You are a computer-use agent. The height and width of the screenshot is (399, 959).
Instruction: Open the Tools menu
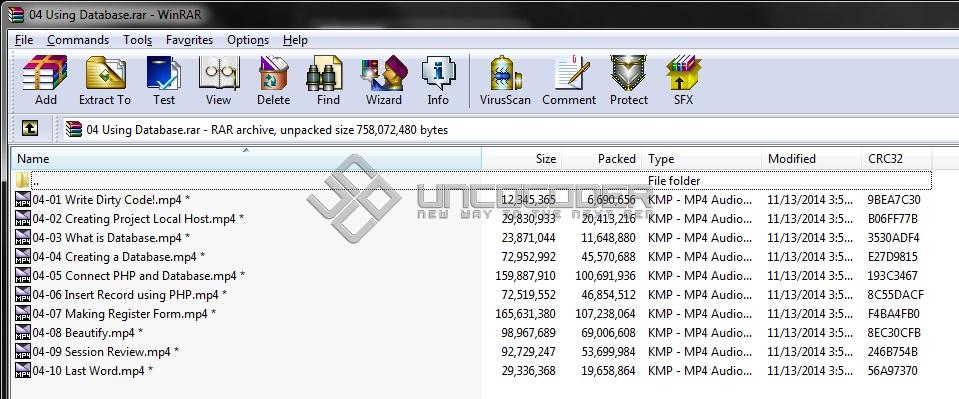(138, 40)
